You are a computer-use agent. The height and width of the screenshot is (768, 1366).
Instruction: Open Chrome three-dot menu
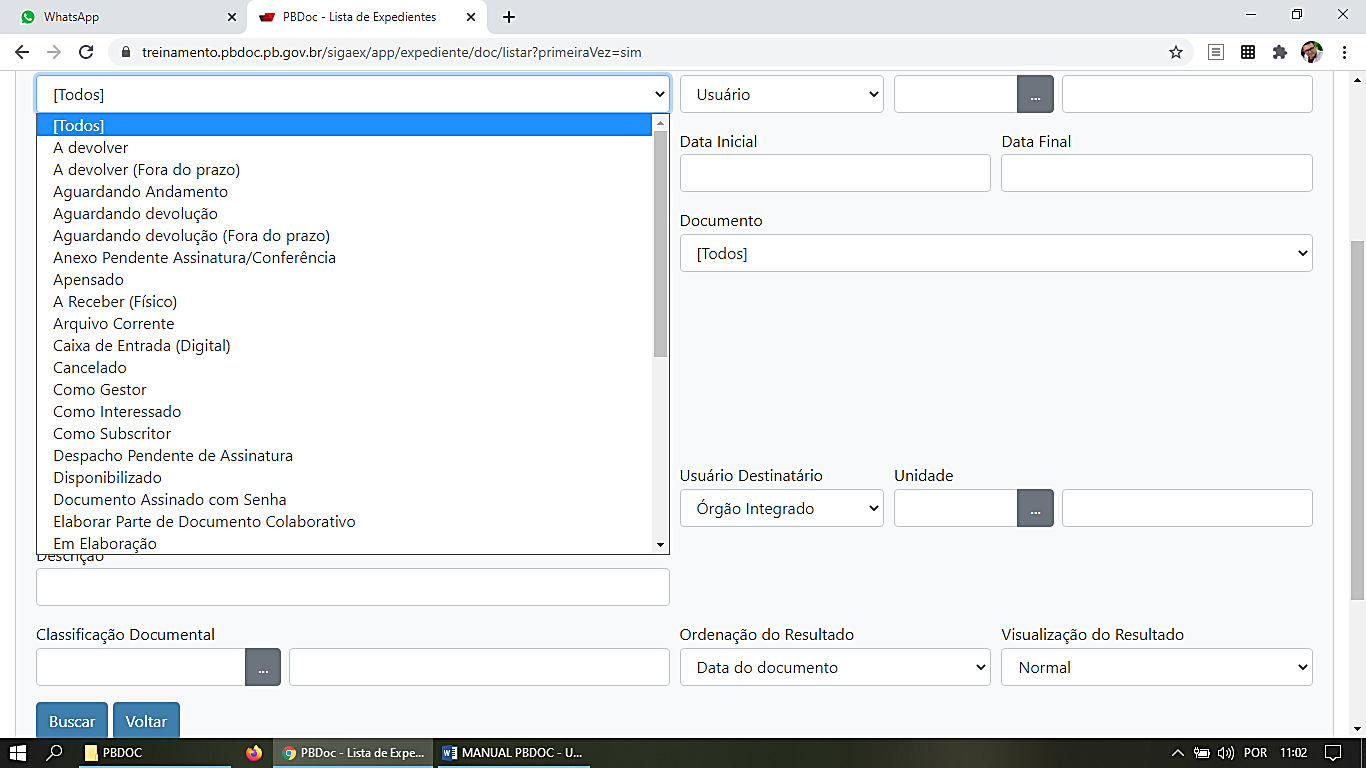click(x=1345, y=52)
